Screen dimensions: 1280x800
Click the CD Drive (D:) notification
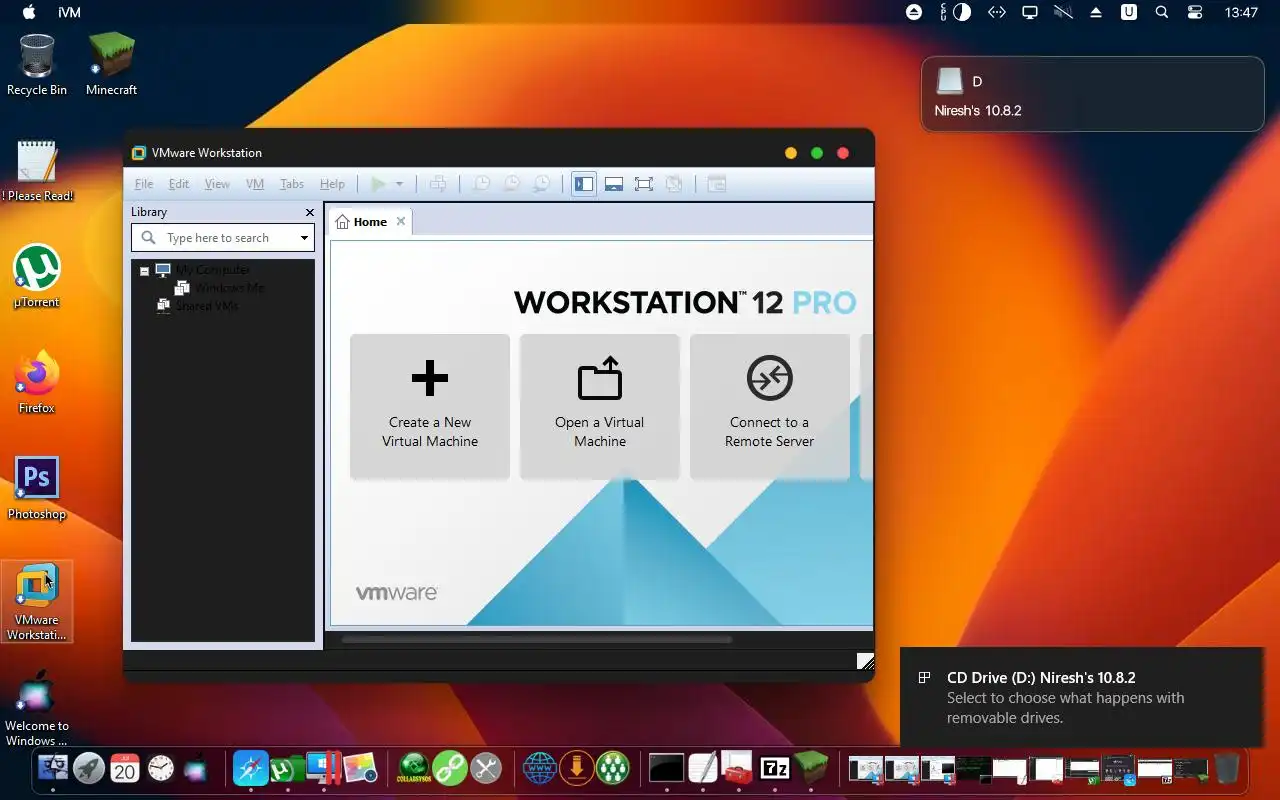pos(1081,697)
